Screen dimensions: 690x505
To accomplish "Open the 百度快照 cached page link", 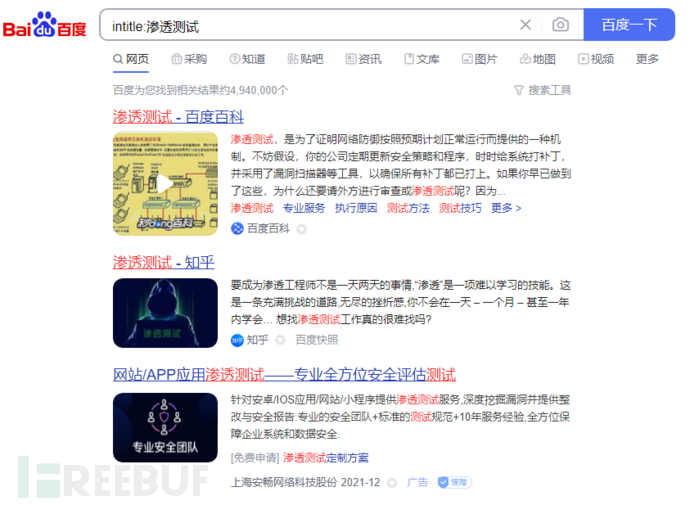I will pos(316,340).
